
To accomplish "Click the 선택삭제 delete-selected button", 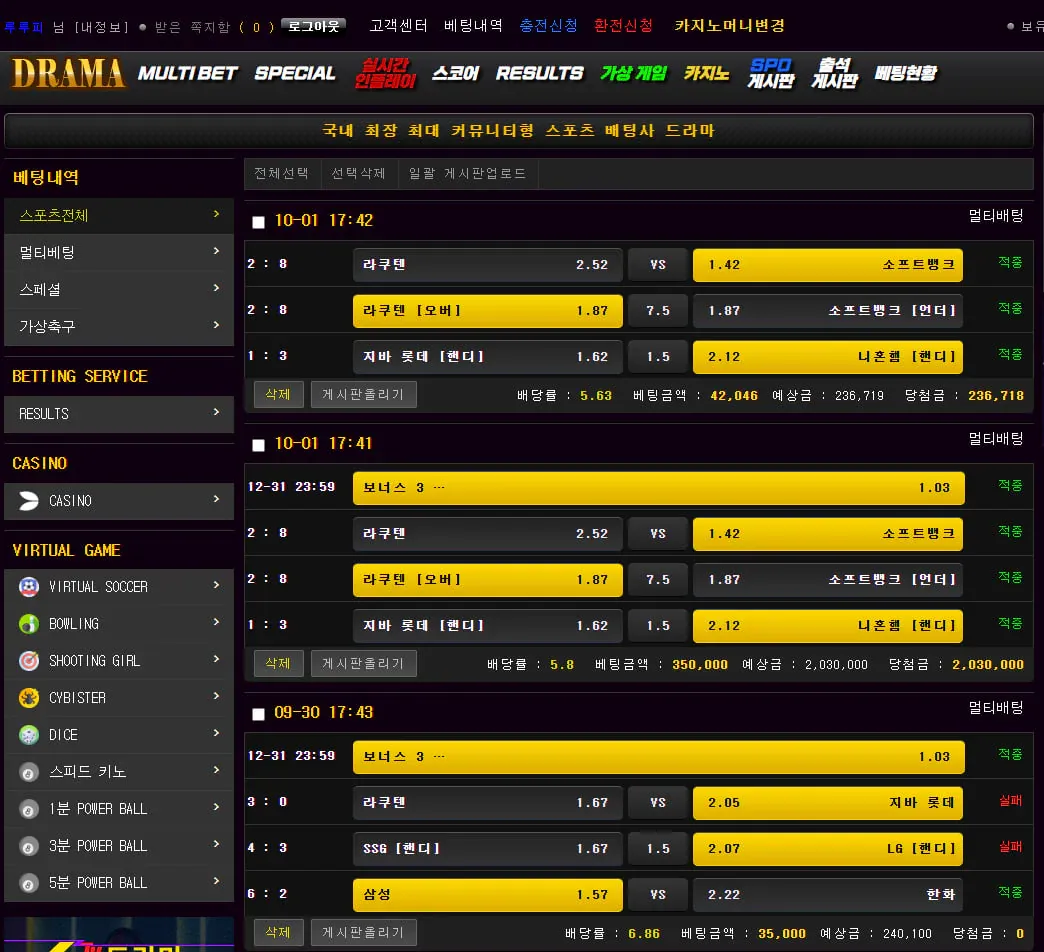I will click(x=359, y=173).
